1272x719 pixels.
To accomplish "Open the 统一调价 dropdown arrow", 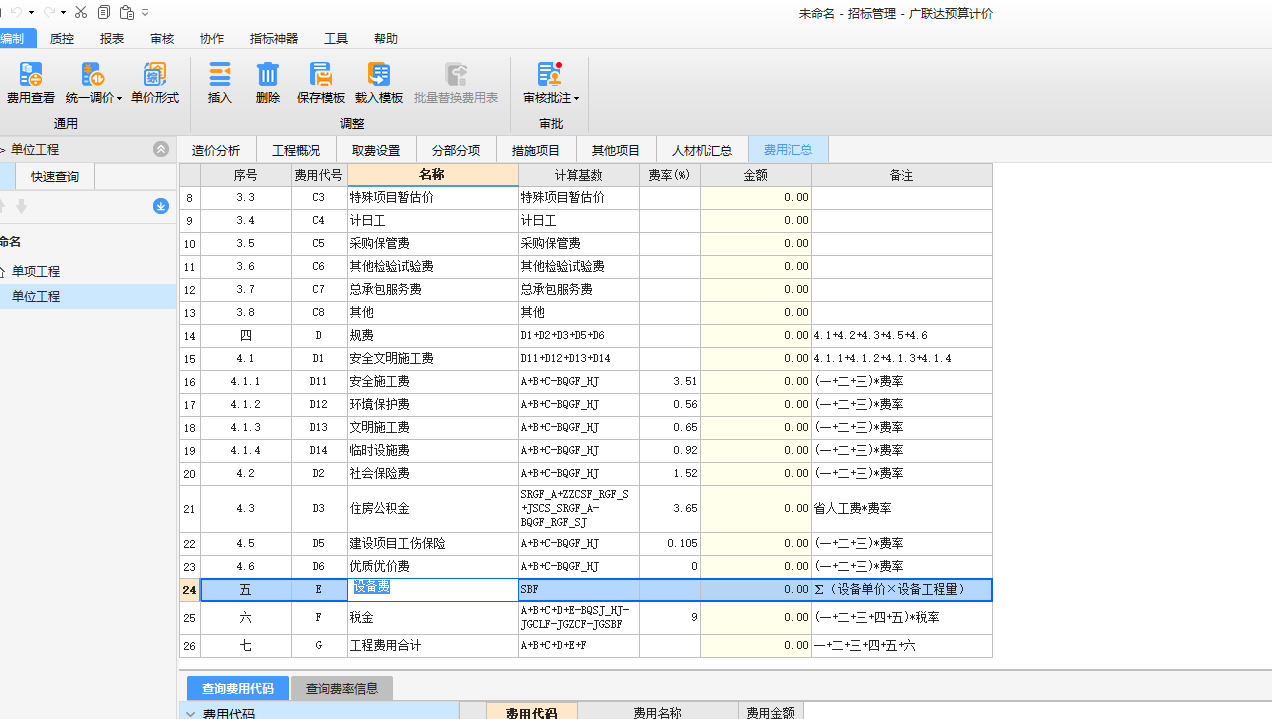I will tap(119, 98).
